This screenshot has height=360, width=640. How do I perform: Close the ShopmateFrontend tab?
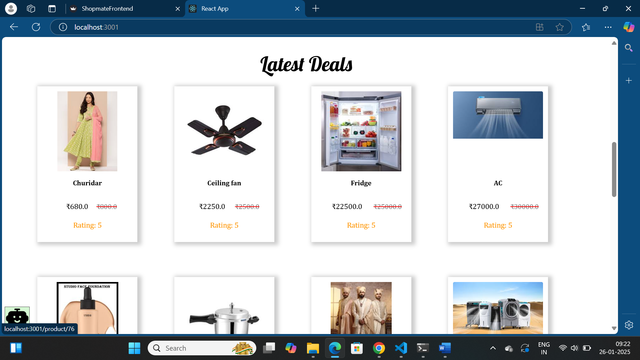tap(178, 9)
